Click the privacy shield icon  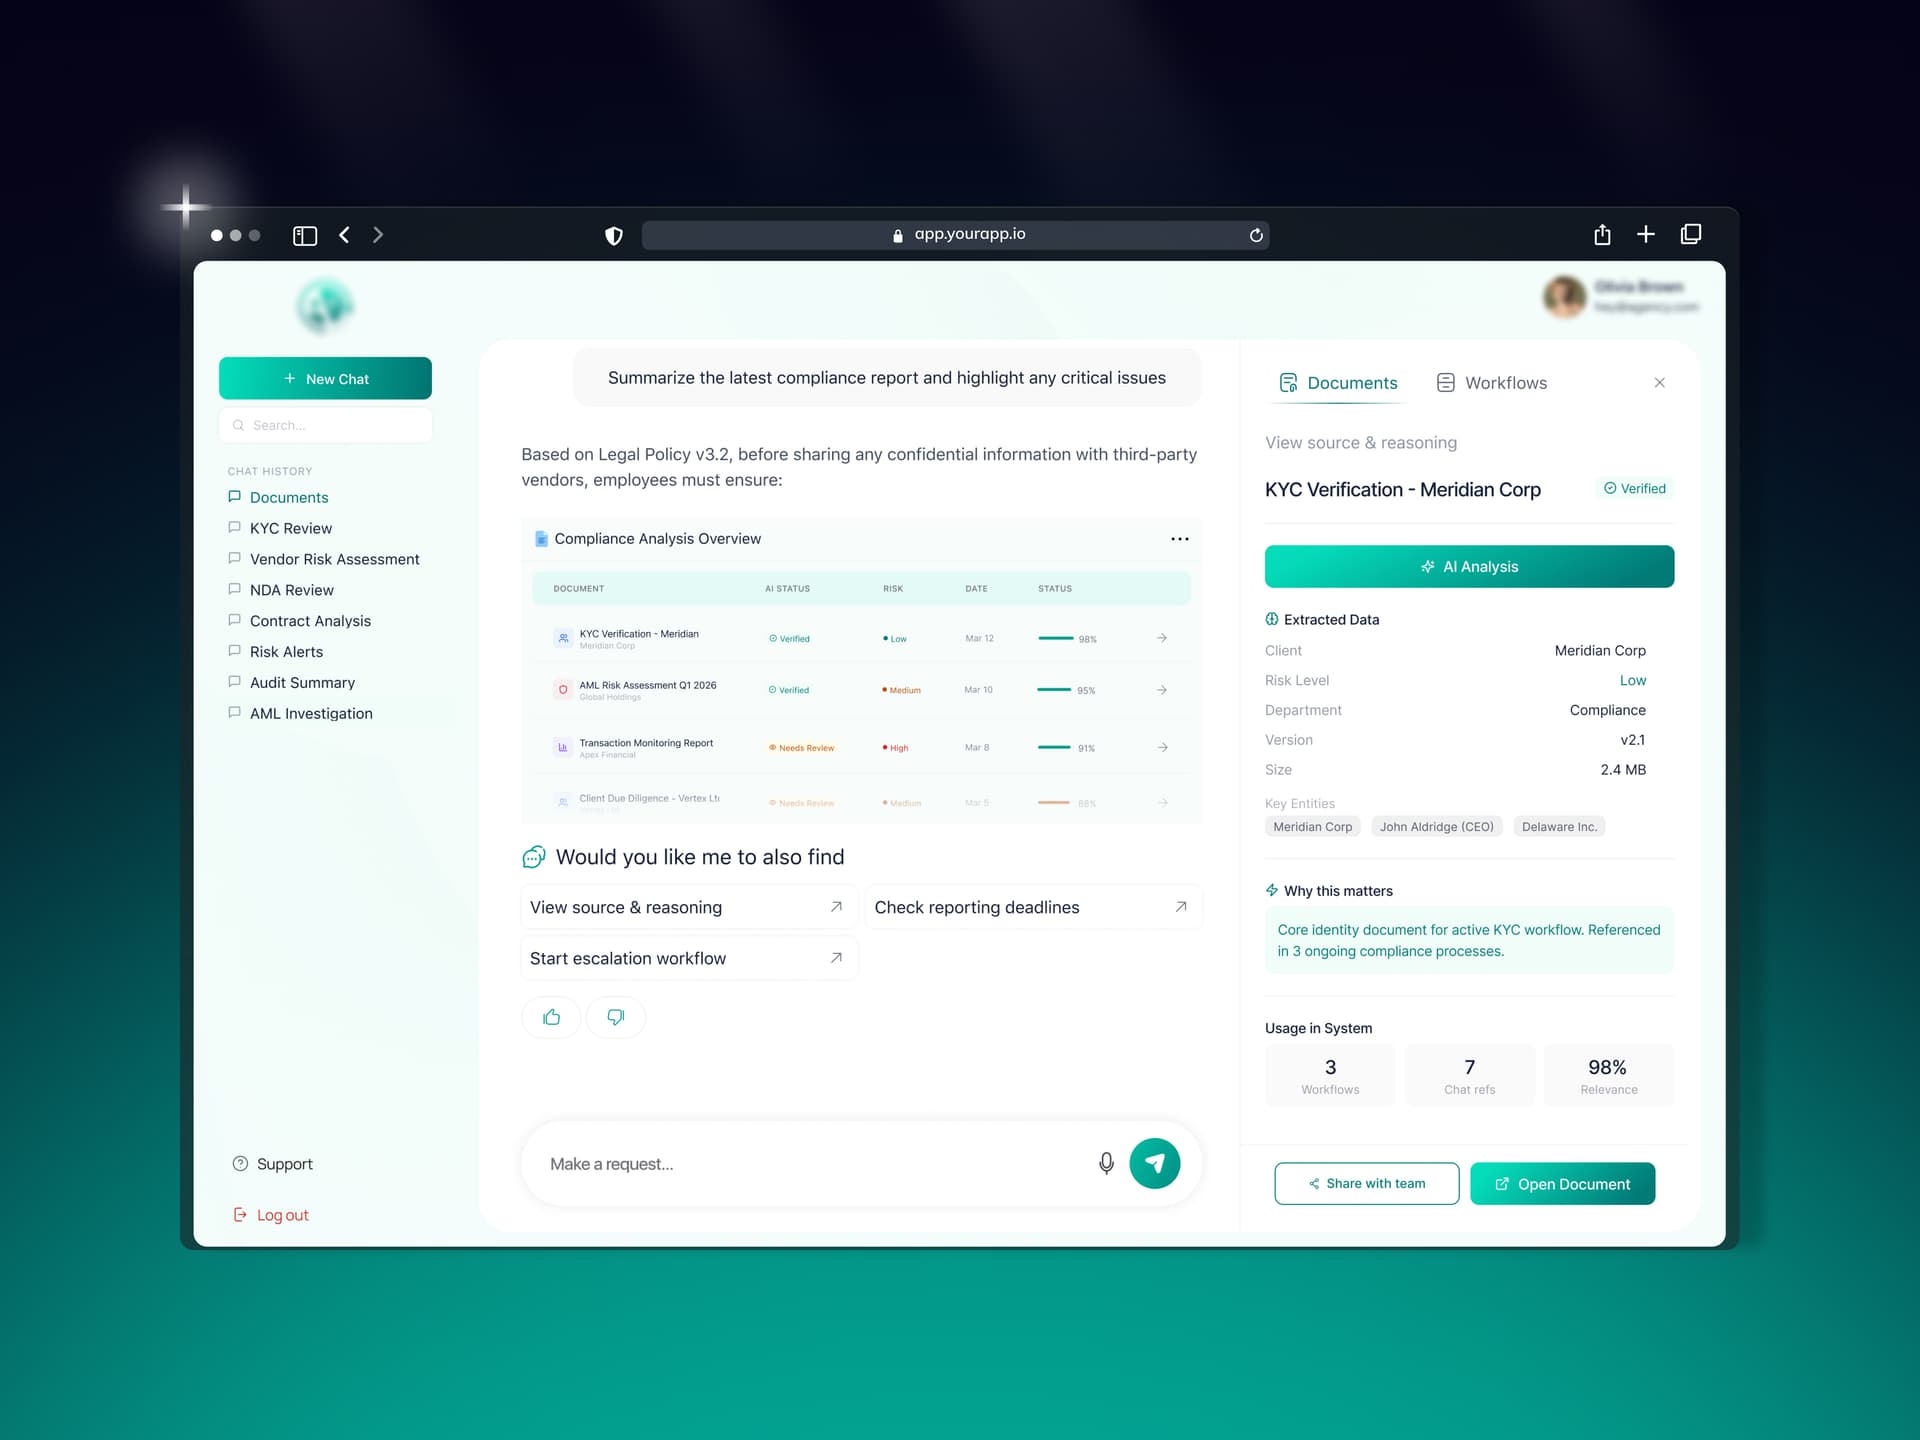click(x=614, y=235)
